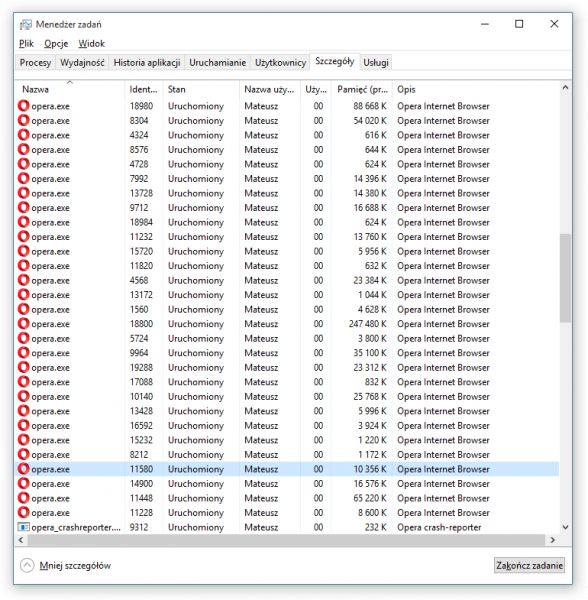Select memory value 3 924 K
Screen dimensions: 588x600
click(372, 426)
